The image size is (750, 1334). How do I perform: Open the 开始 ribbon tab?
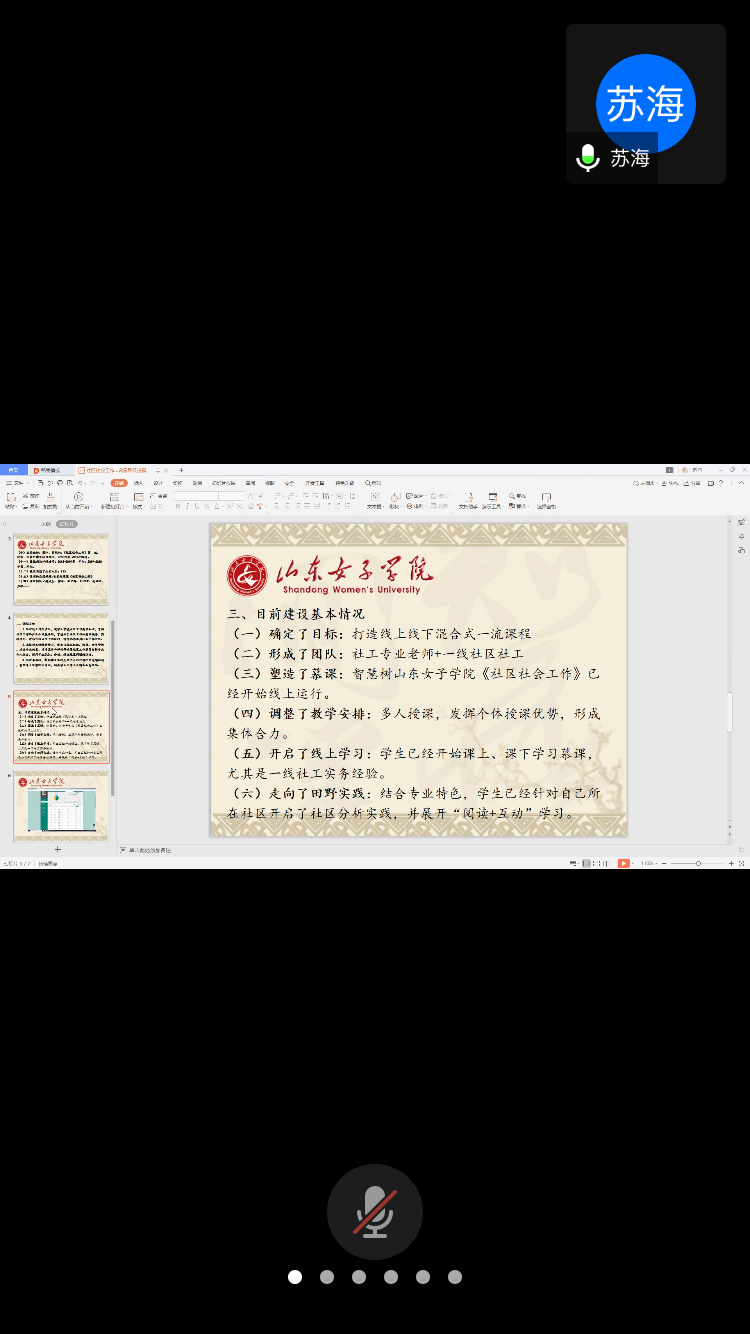(119, 483)
